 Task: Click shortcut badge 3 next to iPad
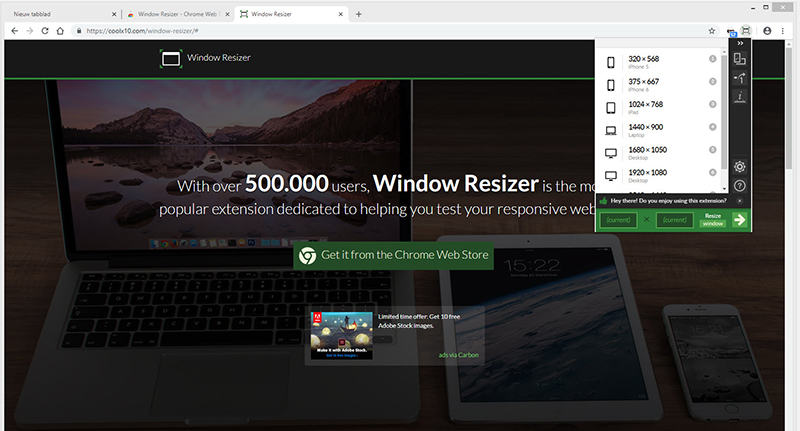click(x=713, y=104)
